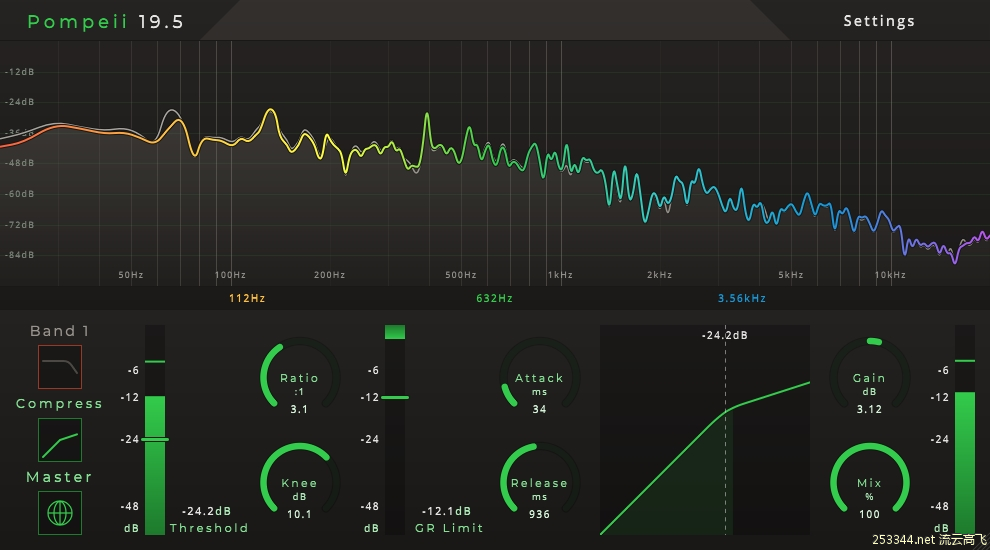This screenshot has width=990, height=550.
Task: Click the 632Hz crossover frequency label
Action: pos(494,298)
